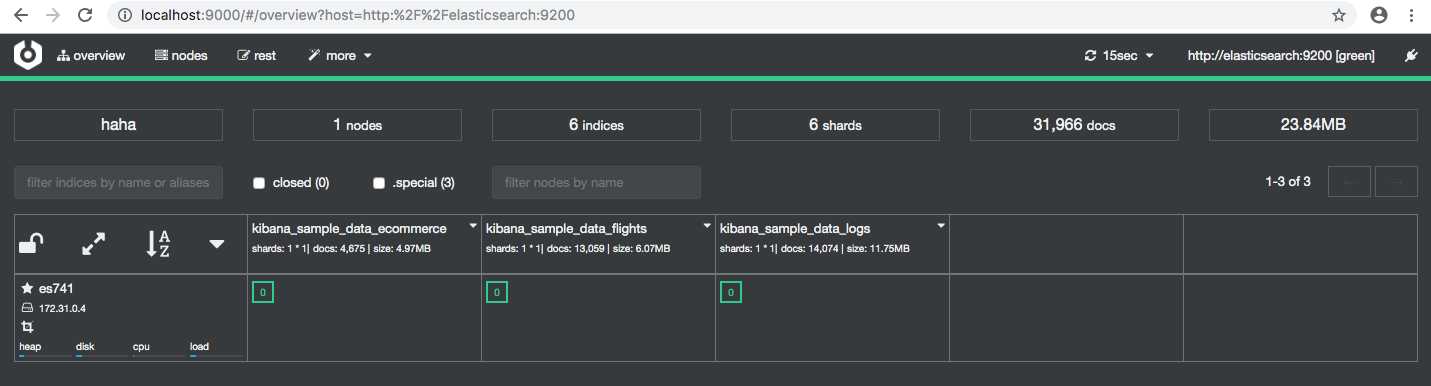The image size is (1431, 386).
Task: Click shard 0 of kibana_sample_data_logs
Action: tap(731, 292)
